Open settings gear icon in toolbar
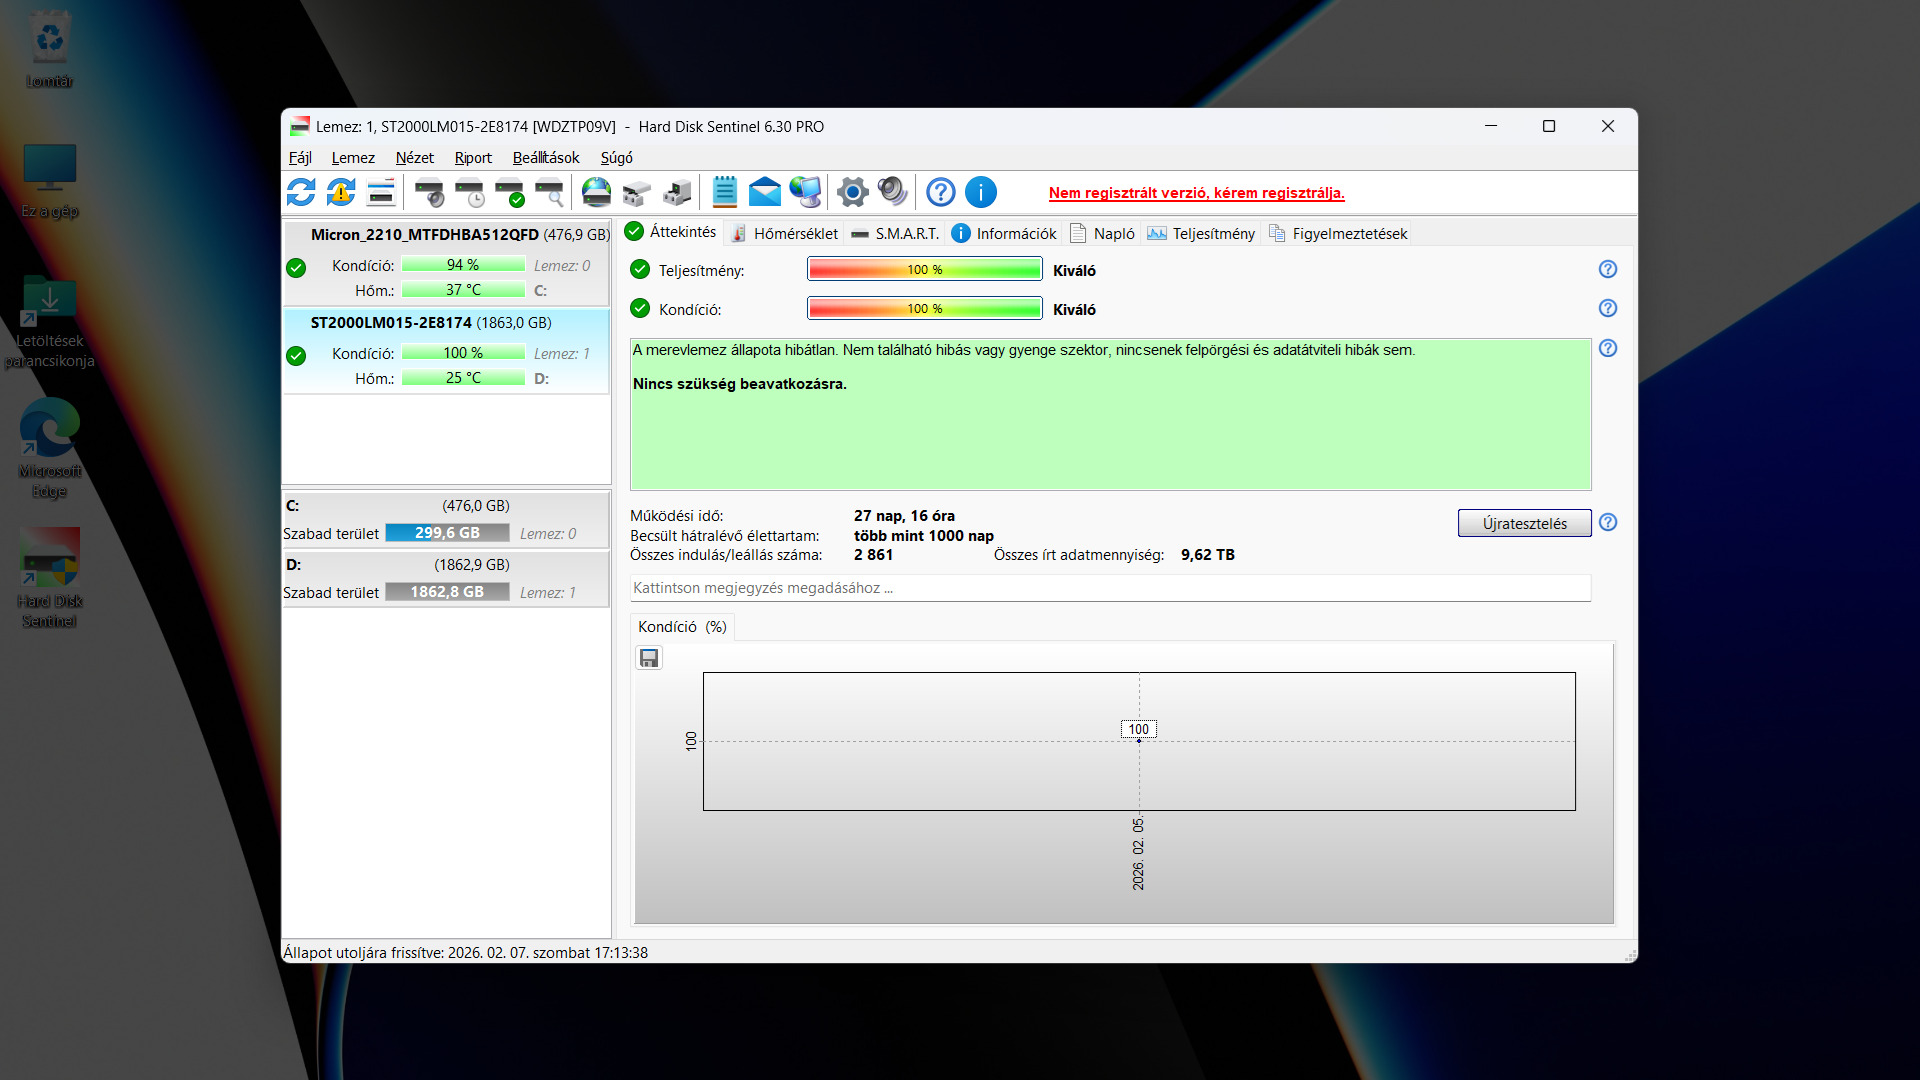Screen dimensions: 1920x1080 (x=853, y=192)
